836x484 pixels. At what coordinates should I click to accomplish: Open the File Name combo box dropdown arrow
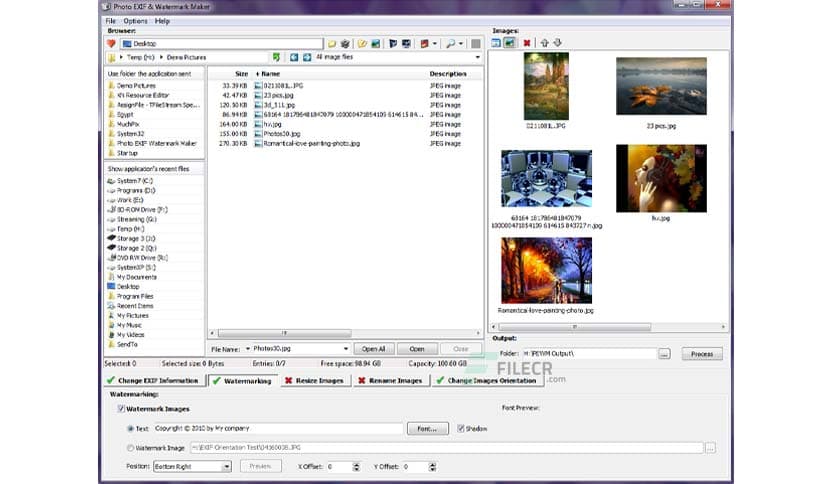point(345,349)
